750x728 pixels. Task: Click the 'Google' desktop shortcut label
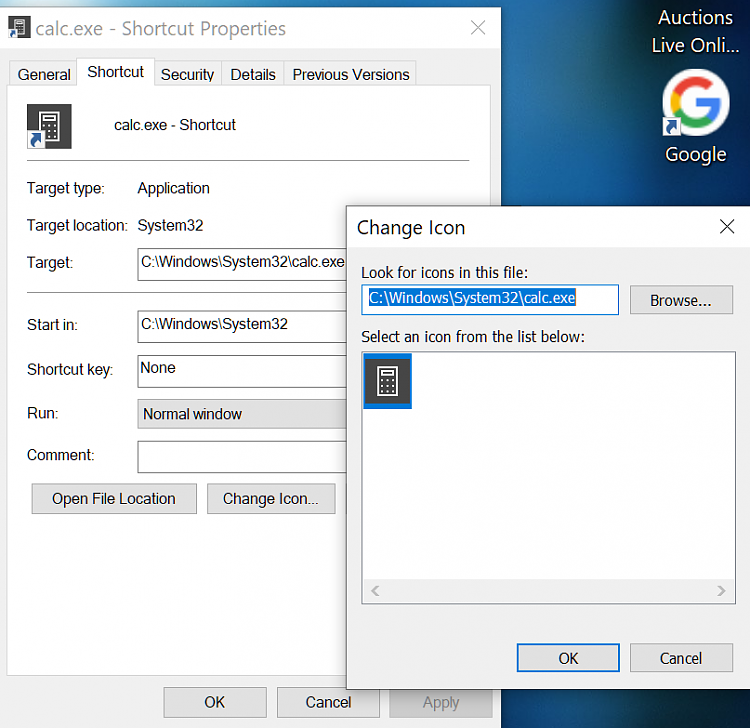(695, 154)
